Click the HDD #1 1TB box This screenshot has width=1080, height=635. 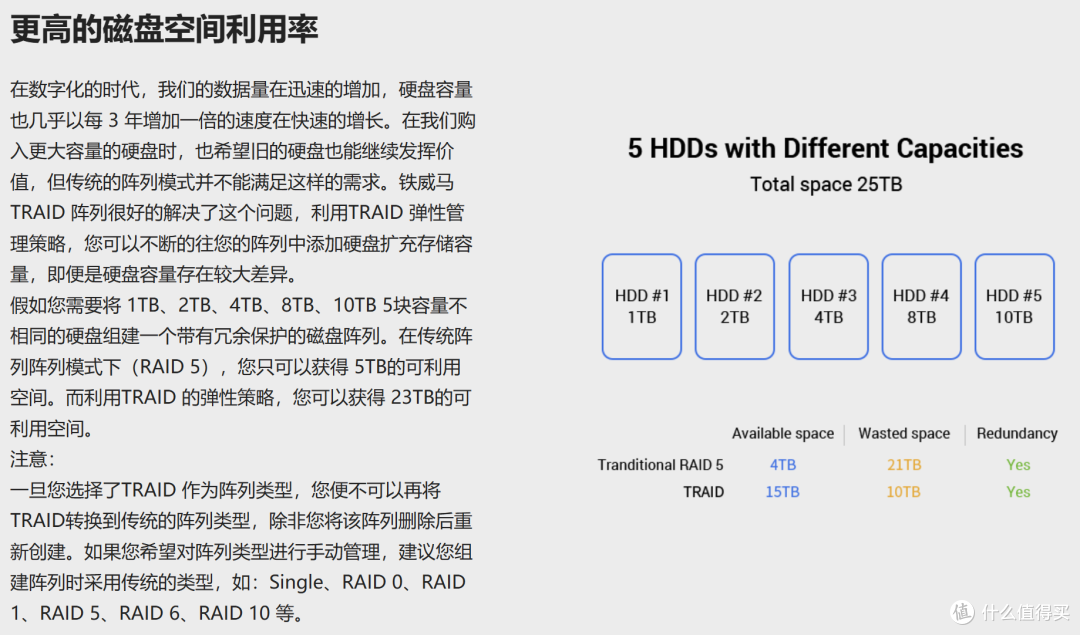pyautogui.click(x=641, y=306)
